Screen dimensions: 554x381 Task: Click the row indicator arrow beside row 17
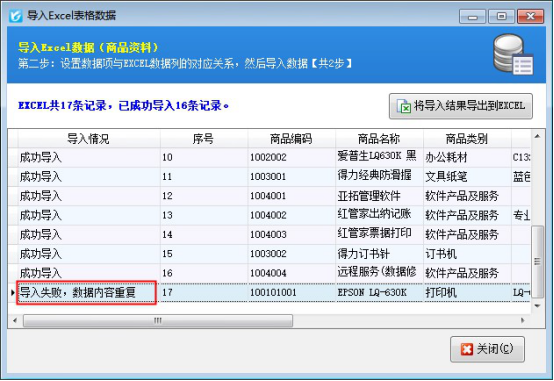pyautogui.click(x=13, y=292)
